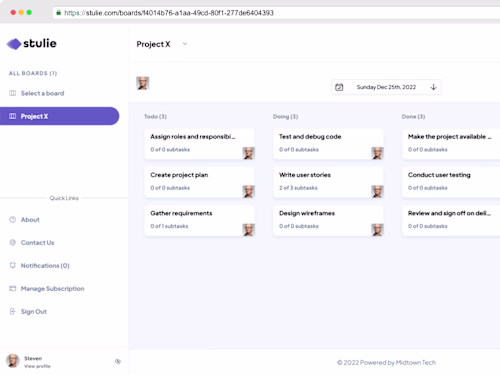
Task: Click the Contact Us icon
Action: point(13,242)
